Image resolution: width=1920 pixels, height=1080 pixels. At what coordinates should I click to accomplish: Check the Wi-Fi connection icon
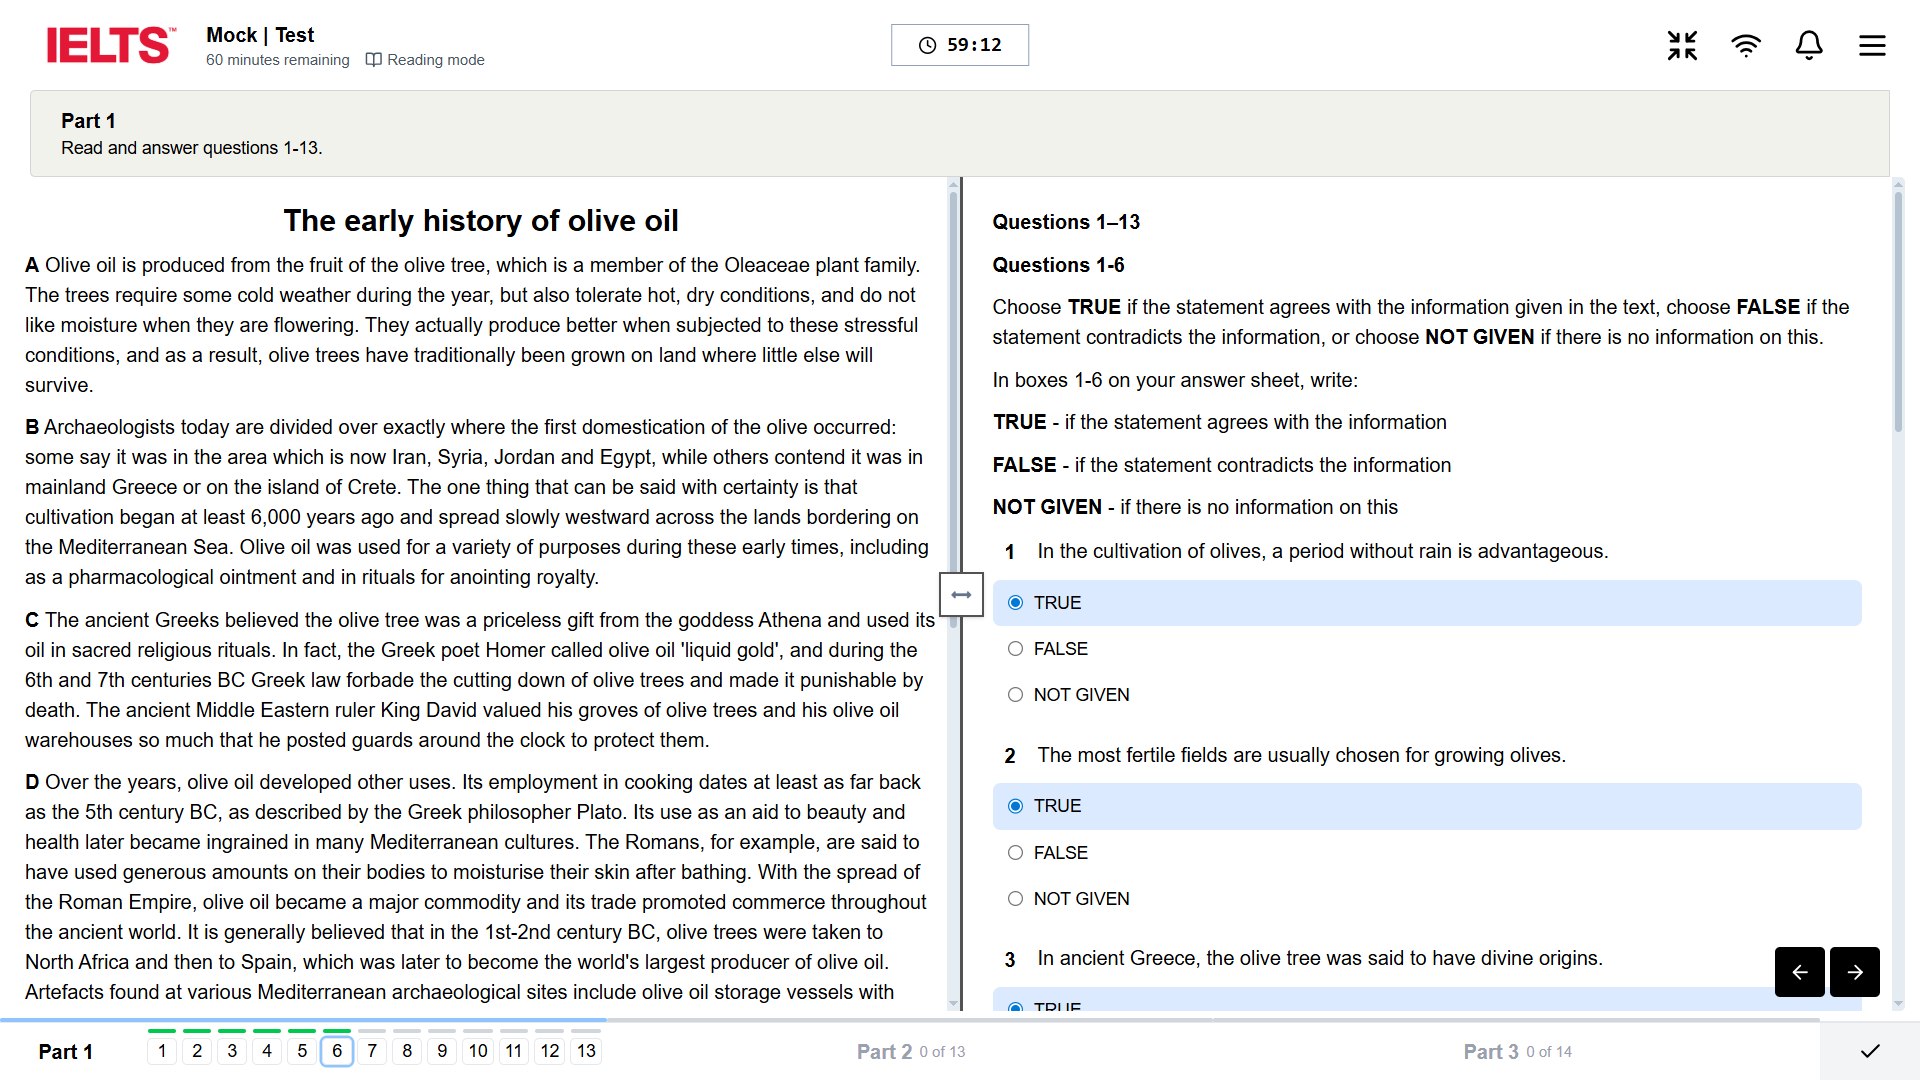(x=1746, y=45)
